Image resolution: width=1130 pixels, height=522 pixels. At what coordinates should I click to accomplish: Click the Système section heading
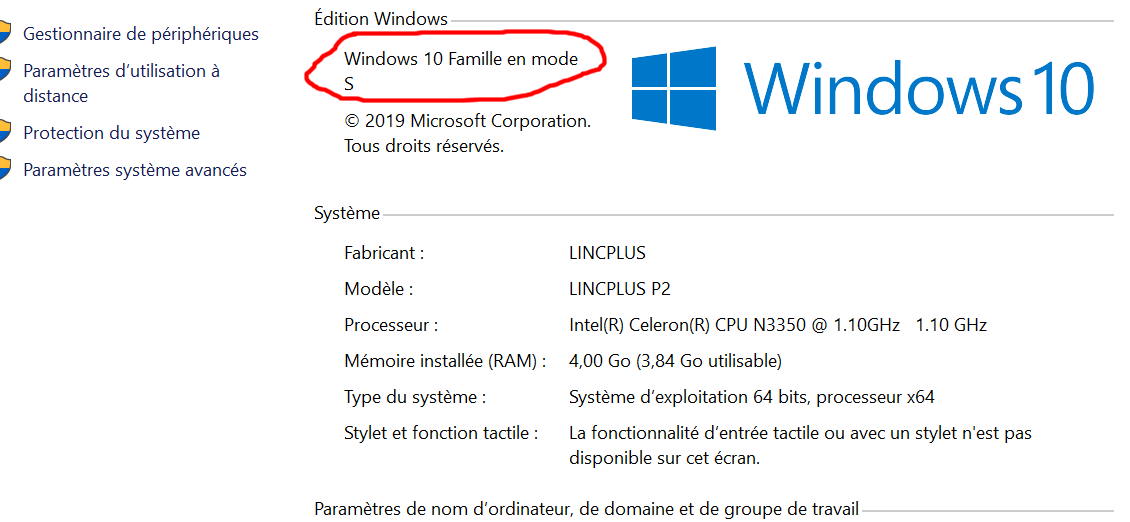[x=347, y=213]
